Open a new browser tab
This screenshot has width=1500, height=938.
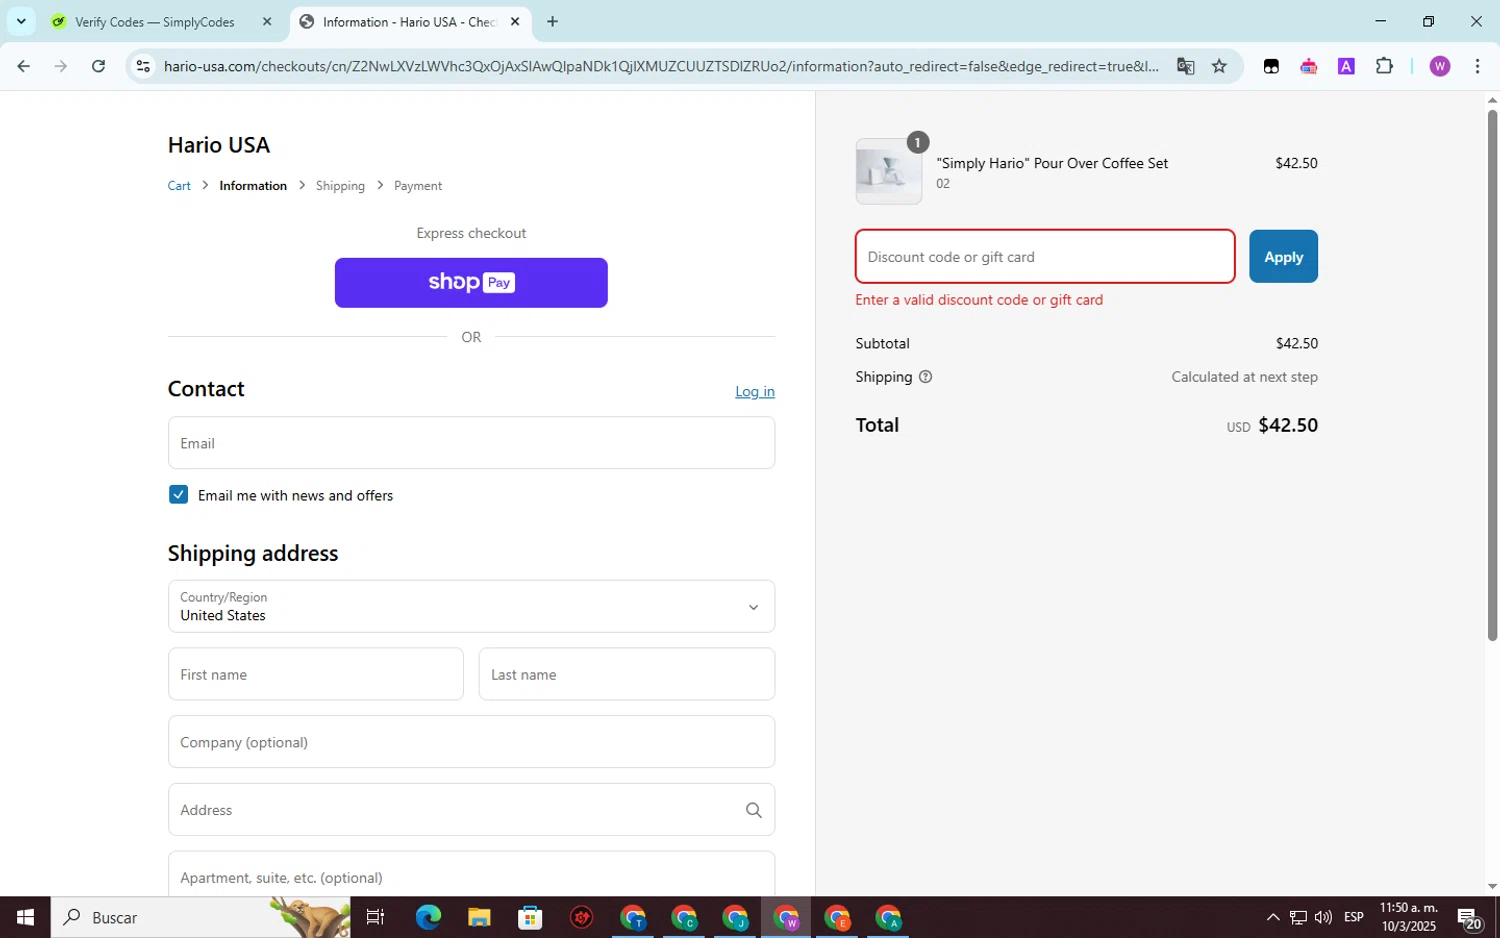(x=552, y=21)
